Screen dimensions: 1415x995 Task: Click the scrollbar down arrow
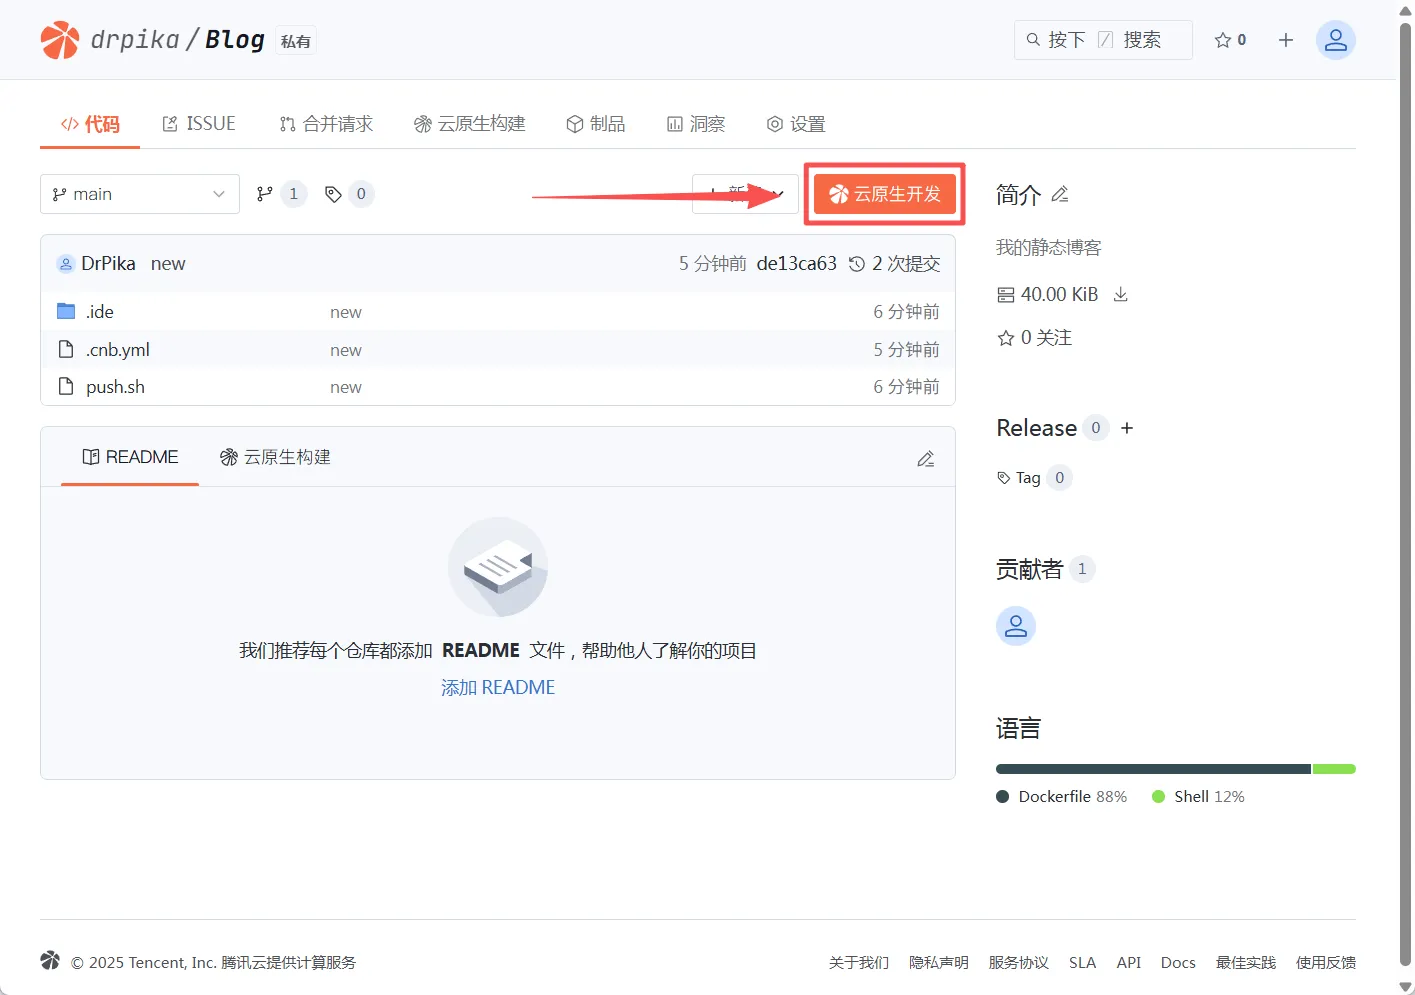[x=1405, y=986]
